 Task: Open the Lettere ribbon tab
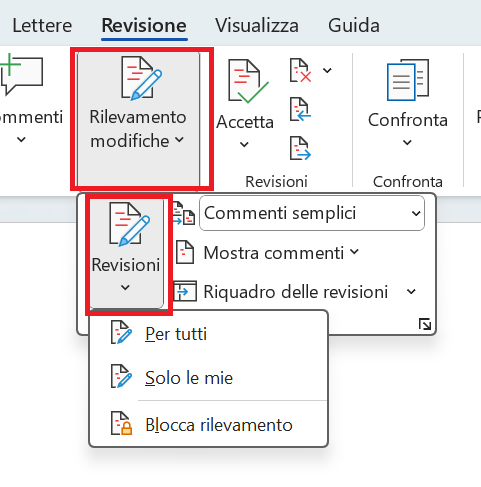tap(42, 25)
